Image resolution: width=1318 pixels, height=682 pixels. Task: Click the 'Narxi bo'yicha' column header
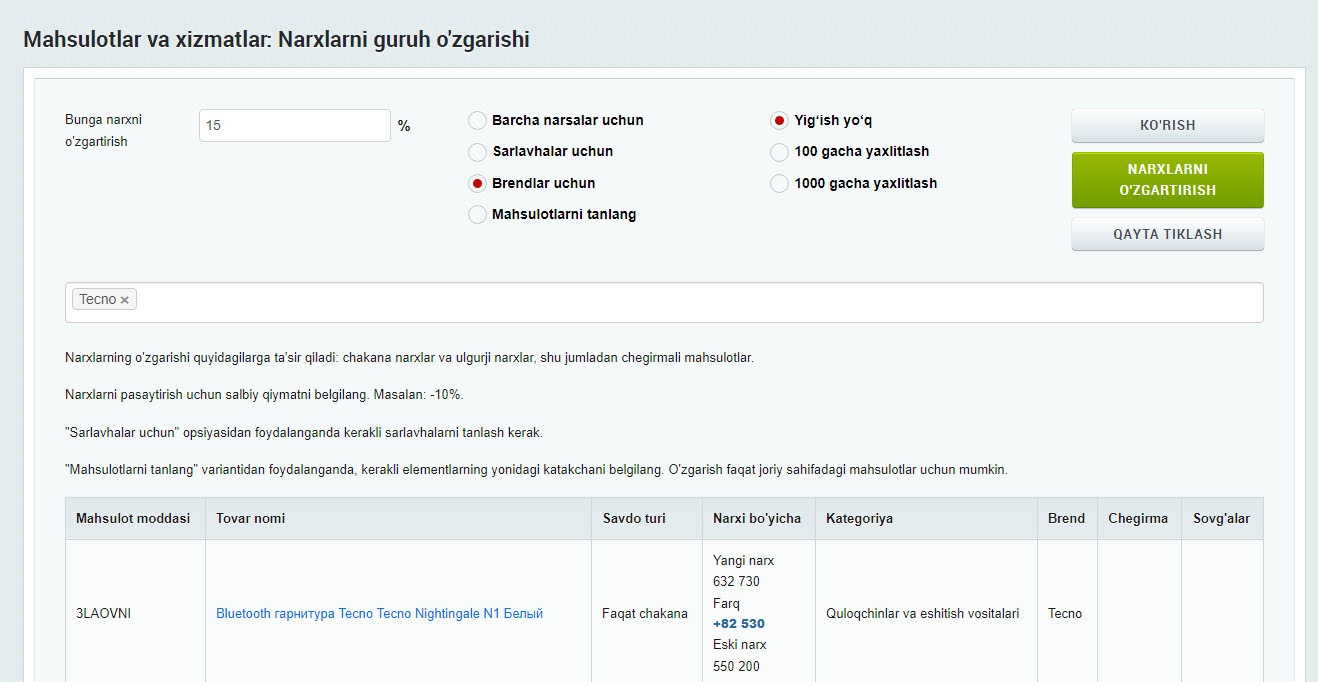pyautogui.click(x=757, y=518)
